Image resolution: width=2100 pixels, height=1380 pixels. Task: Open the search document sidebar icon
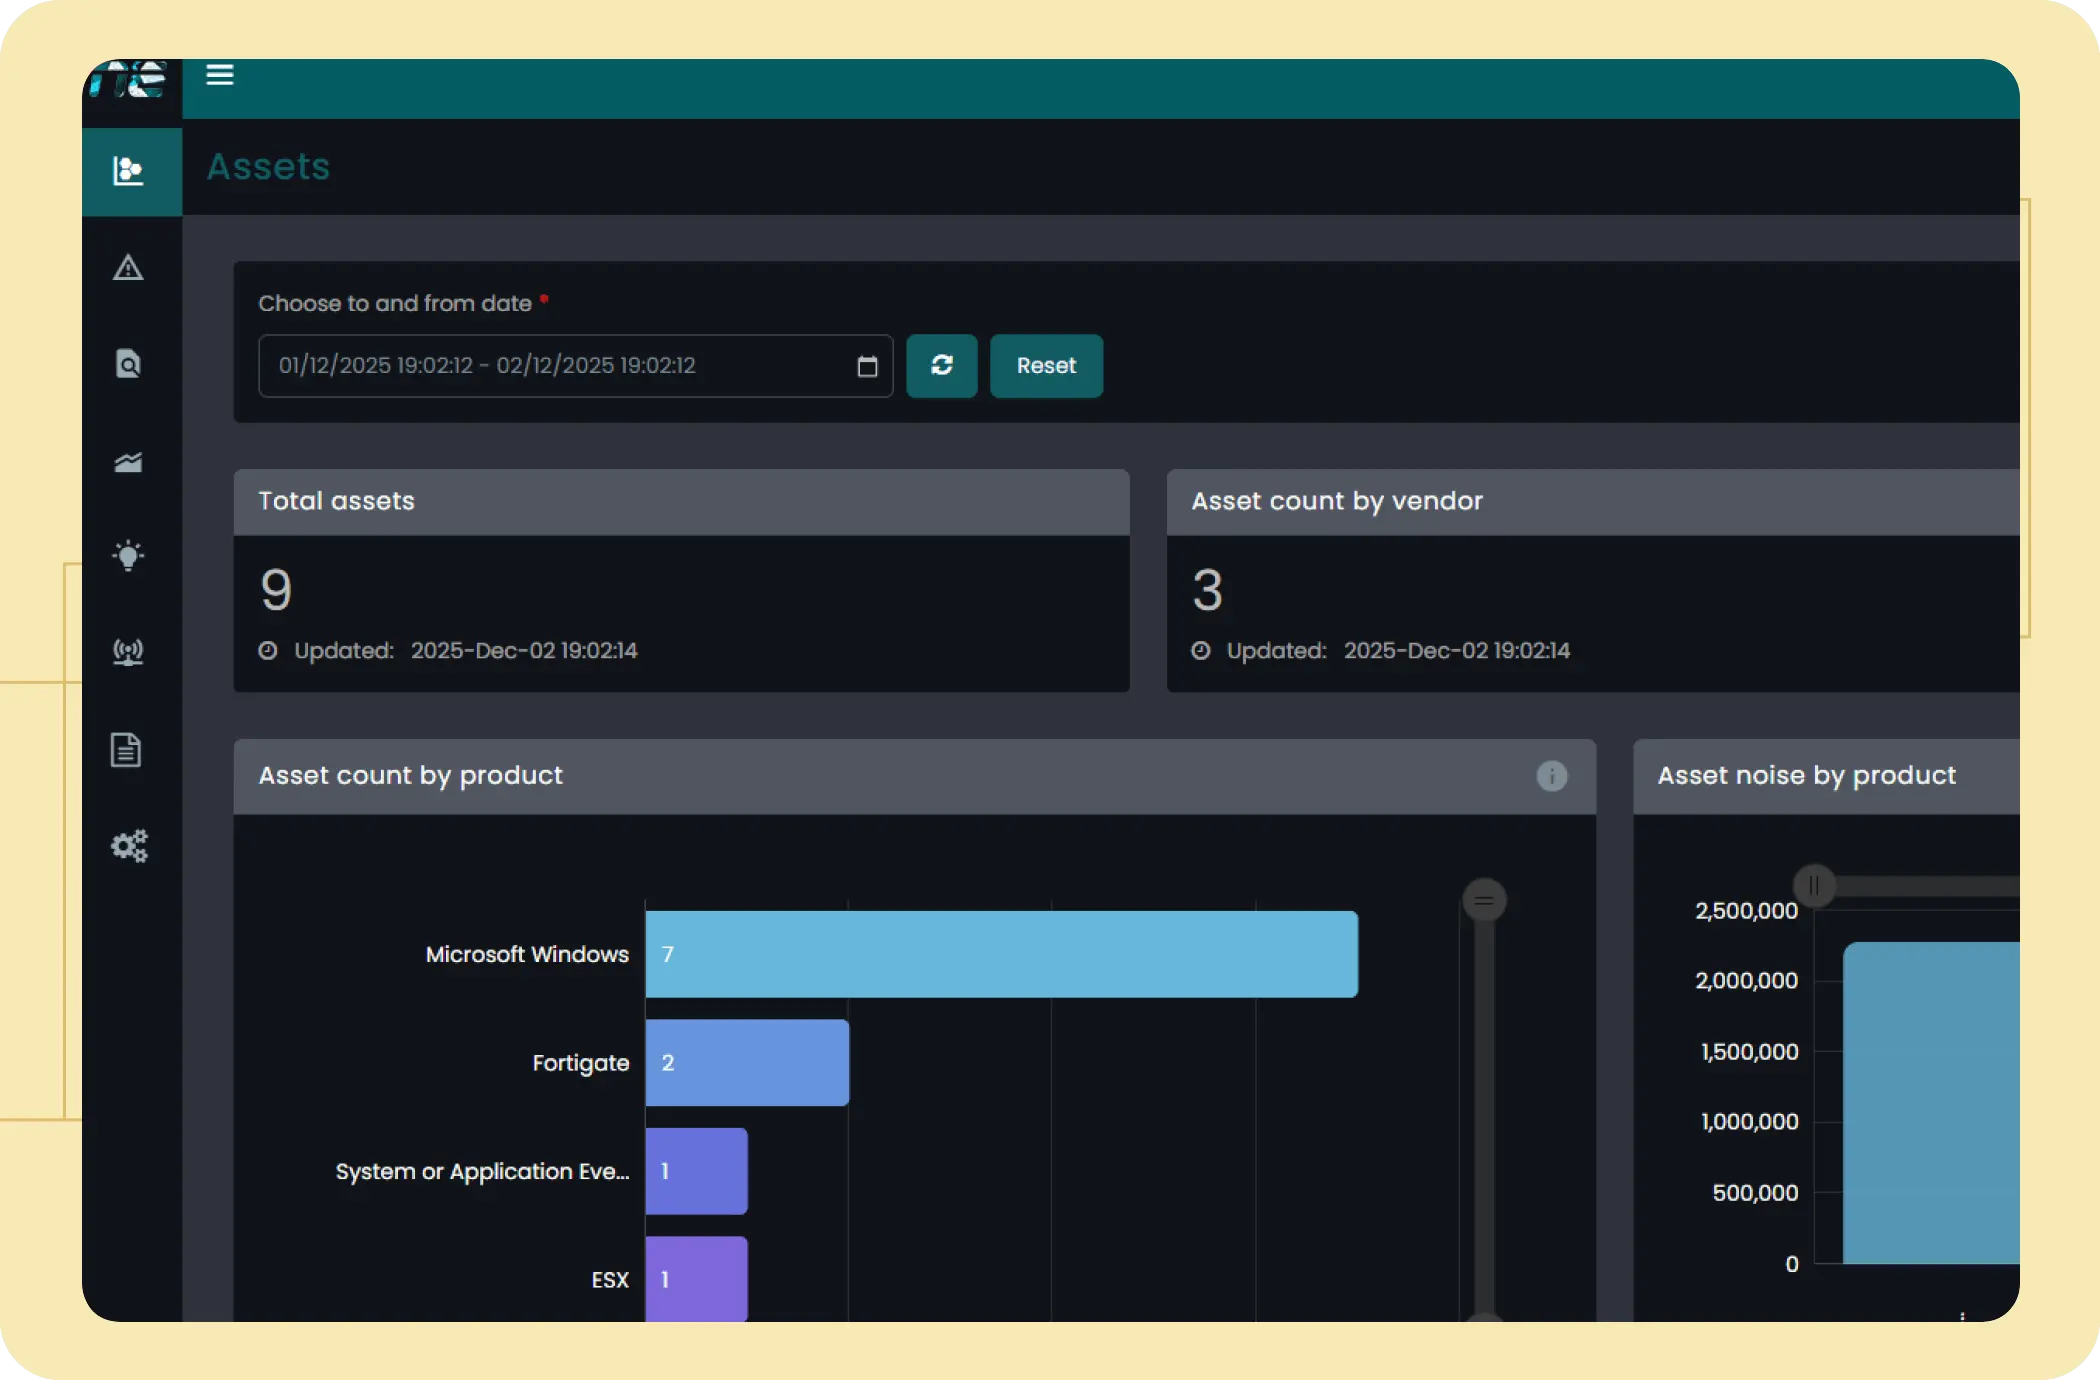[128, 364]
